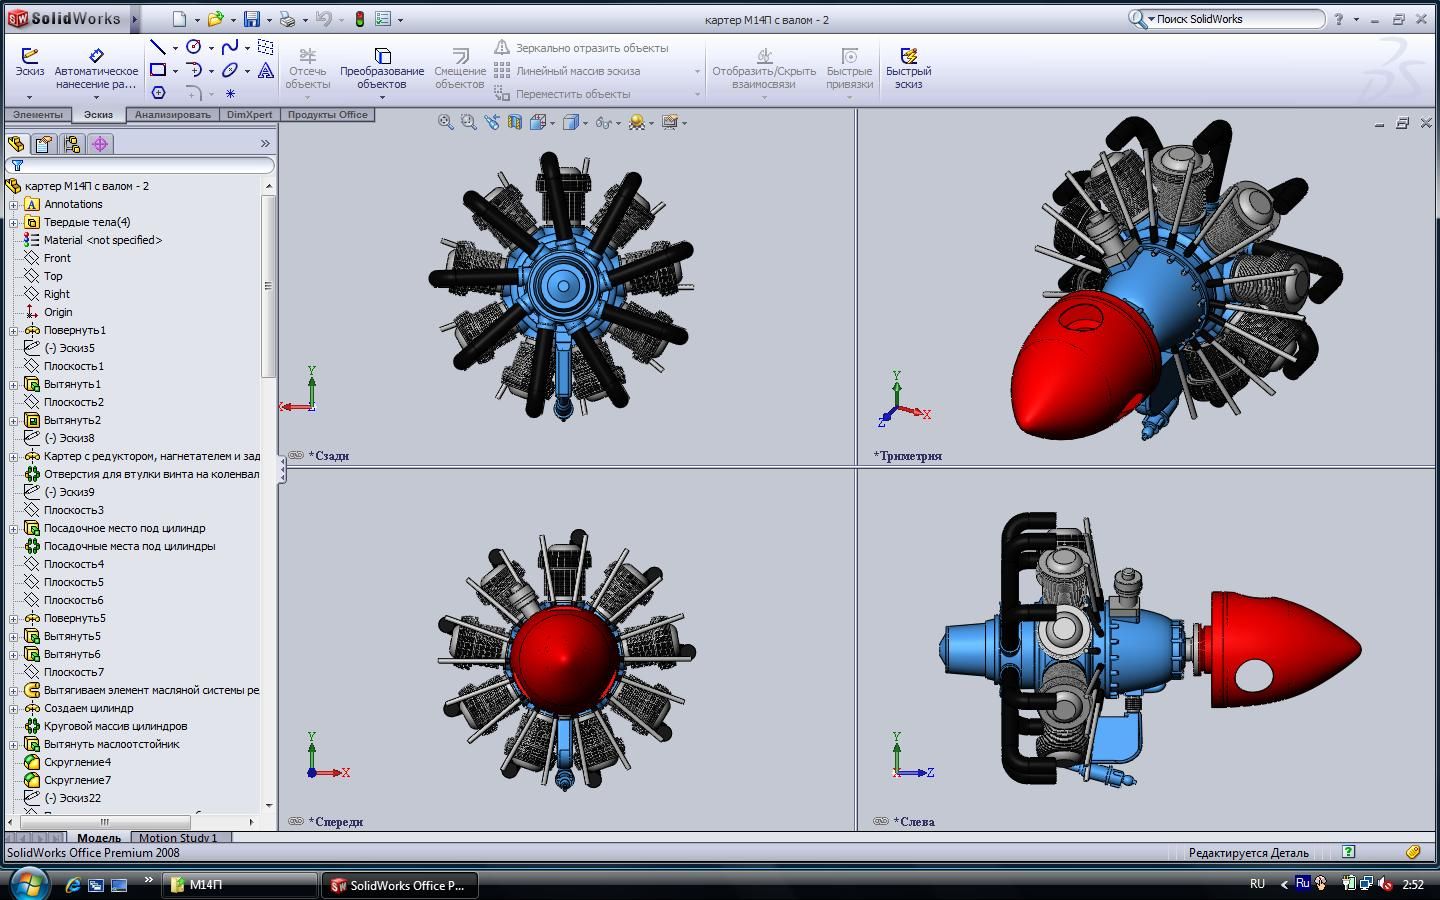Select the Line sketch tool
This screenshot has height=900, width=1440.
point(158,47)
